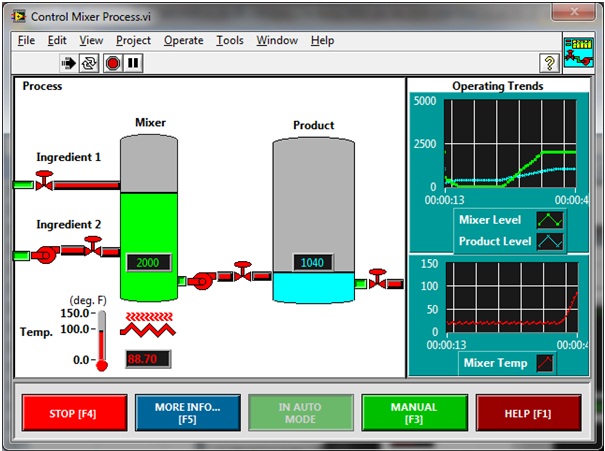Click the Pause toolbar icon
Image resolution: width=605 pixels, height=451 pixels.
pyautogui.click(x=133, y=63)
